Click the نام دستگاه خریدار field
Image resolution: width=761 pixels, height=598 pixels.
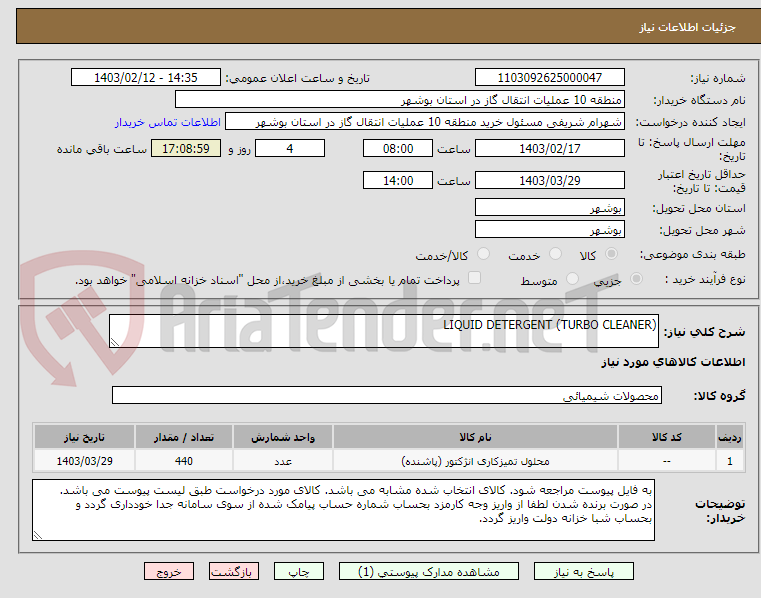[399, 100]
